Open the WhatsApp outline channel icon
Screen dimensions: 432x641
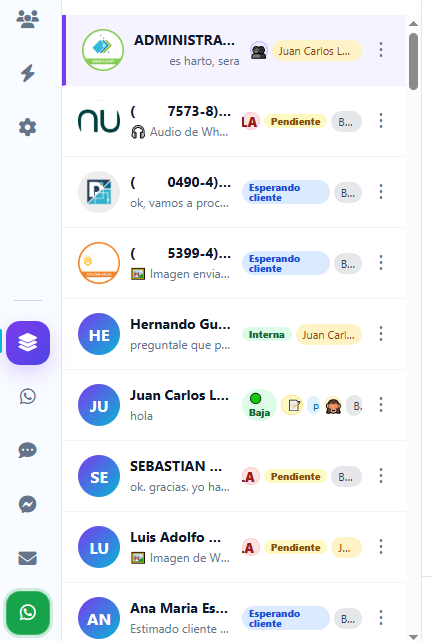tap(28, 397)
